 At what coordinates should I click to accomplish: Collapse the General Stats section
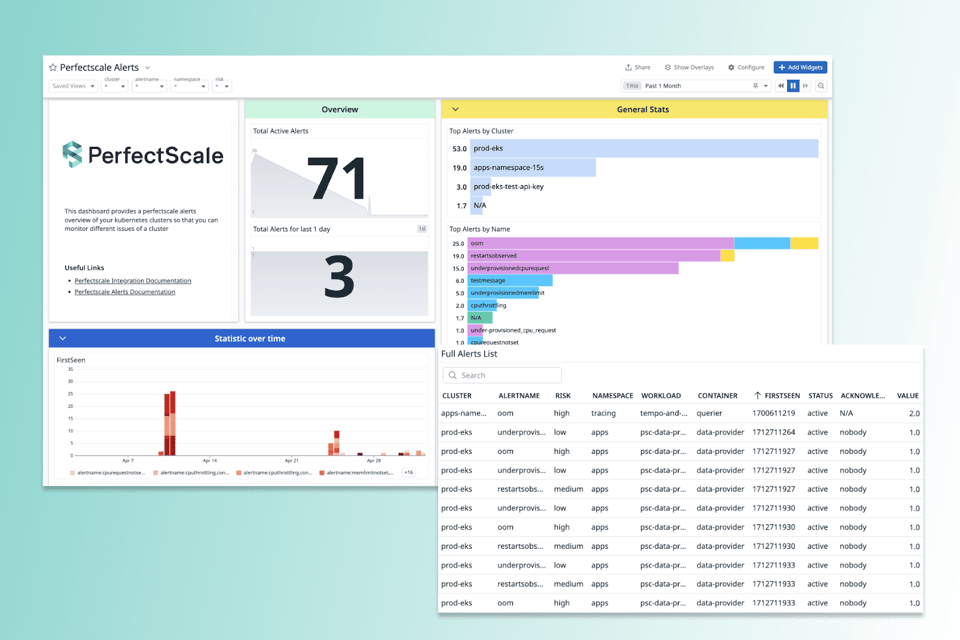[x=455, y=109]
